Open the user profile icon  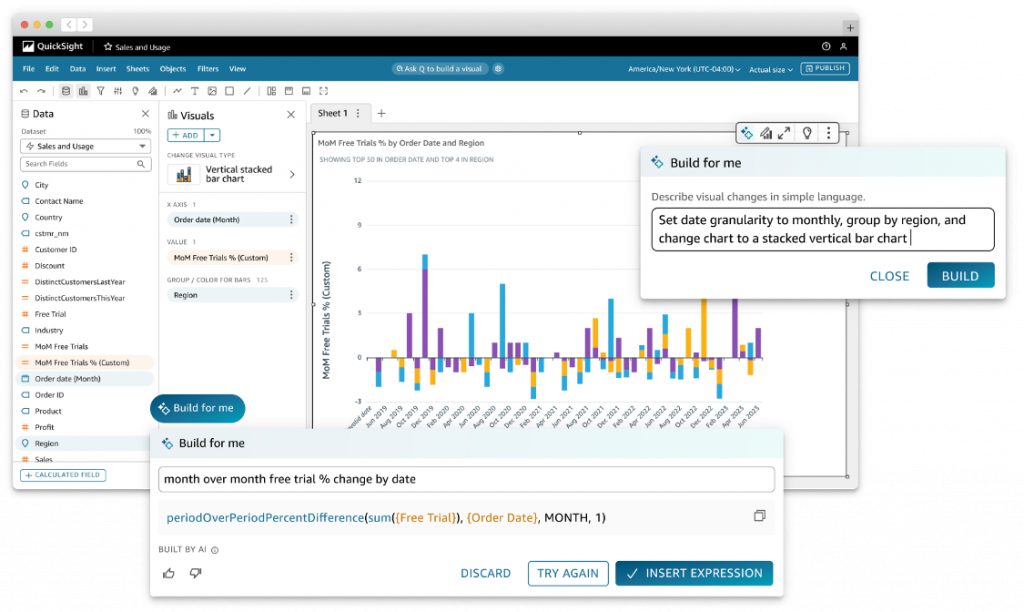(x=843, y=46)
